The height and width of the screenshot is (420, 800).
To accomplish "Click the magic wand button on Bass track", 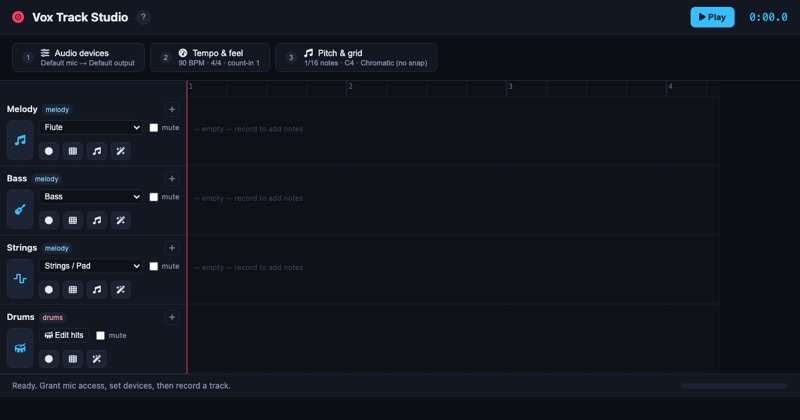I will click(121, 220).
